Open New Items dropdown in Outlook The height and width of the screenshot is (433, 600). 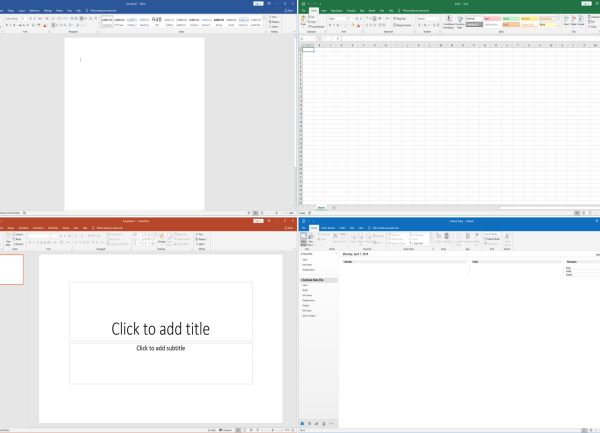tap(311, 239)
